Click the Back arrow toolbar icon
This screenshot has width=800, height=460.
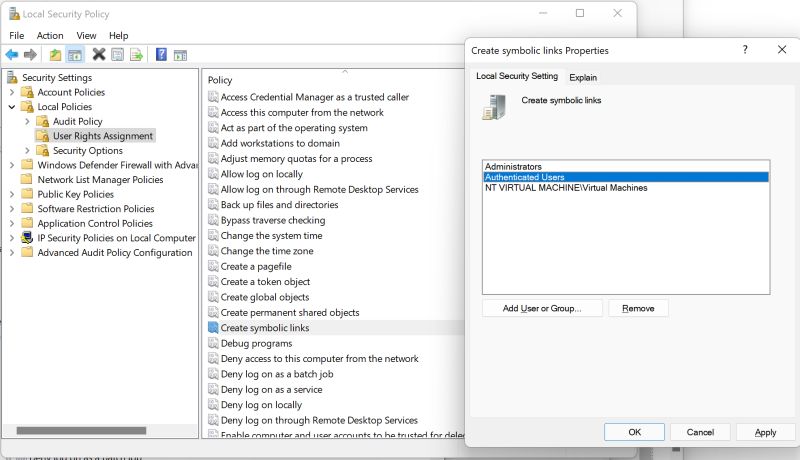12,55
